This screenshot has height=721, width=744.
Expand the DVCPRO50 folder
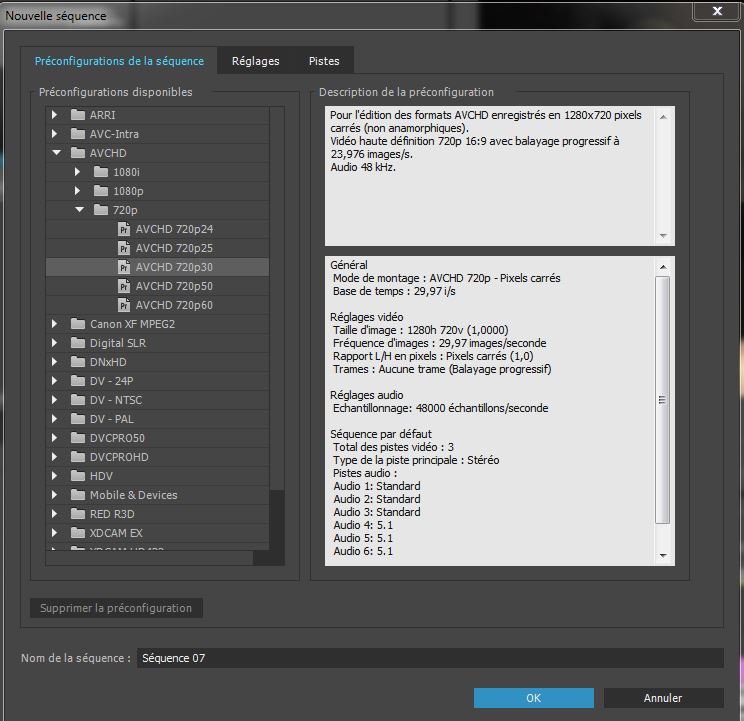point(55,438)
